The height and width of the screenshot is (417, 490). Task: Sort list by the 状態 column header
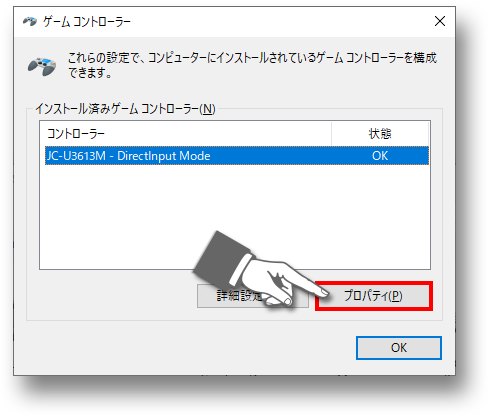(380, 134)
